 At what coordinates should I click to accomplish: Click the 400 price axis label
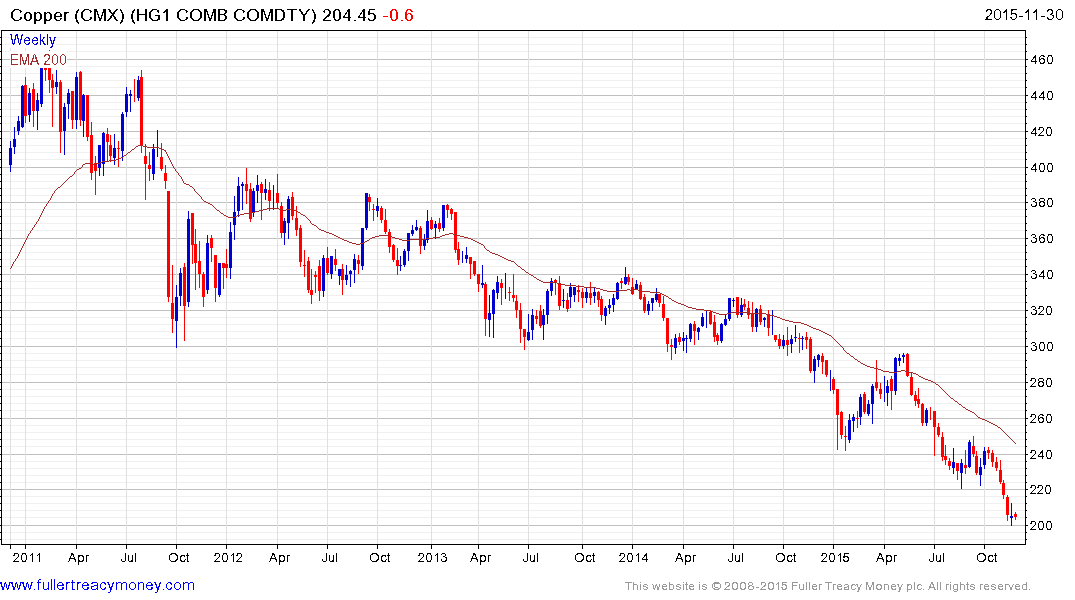(1041, 167)
